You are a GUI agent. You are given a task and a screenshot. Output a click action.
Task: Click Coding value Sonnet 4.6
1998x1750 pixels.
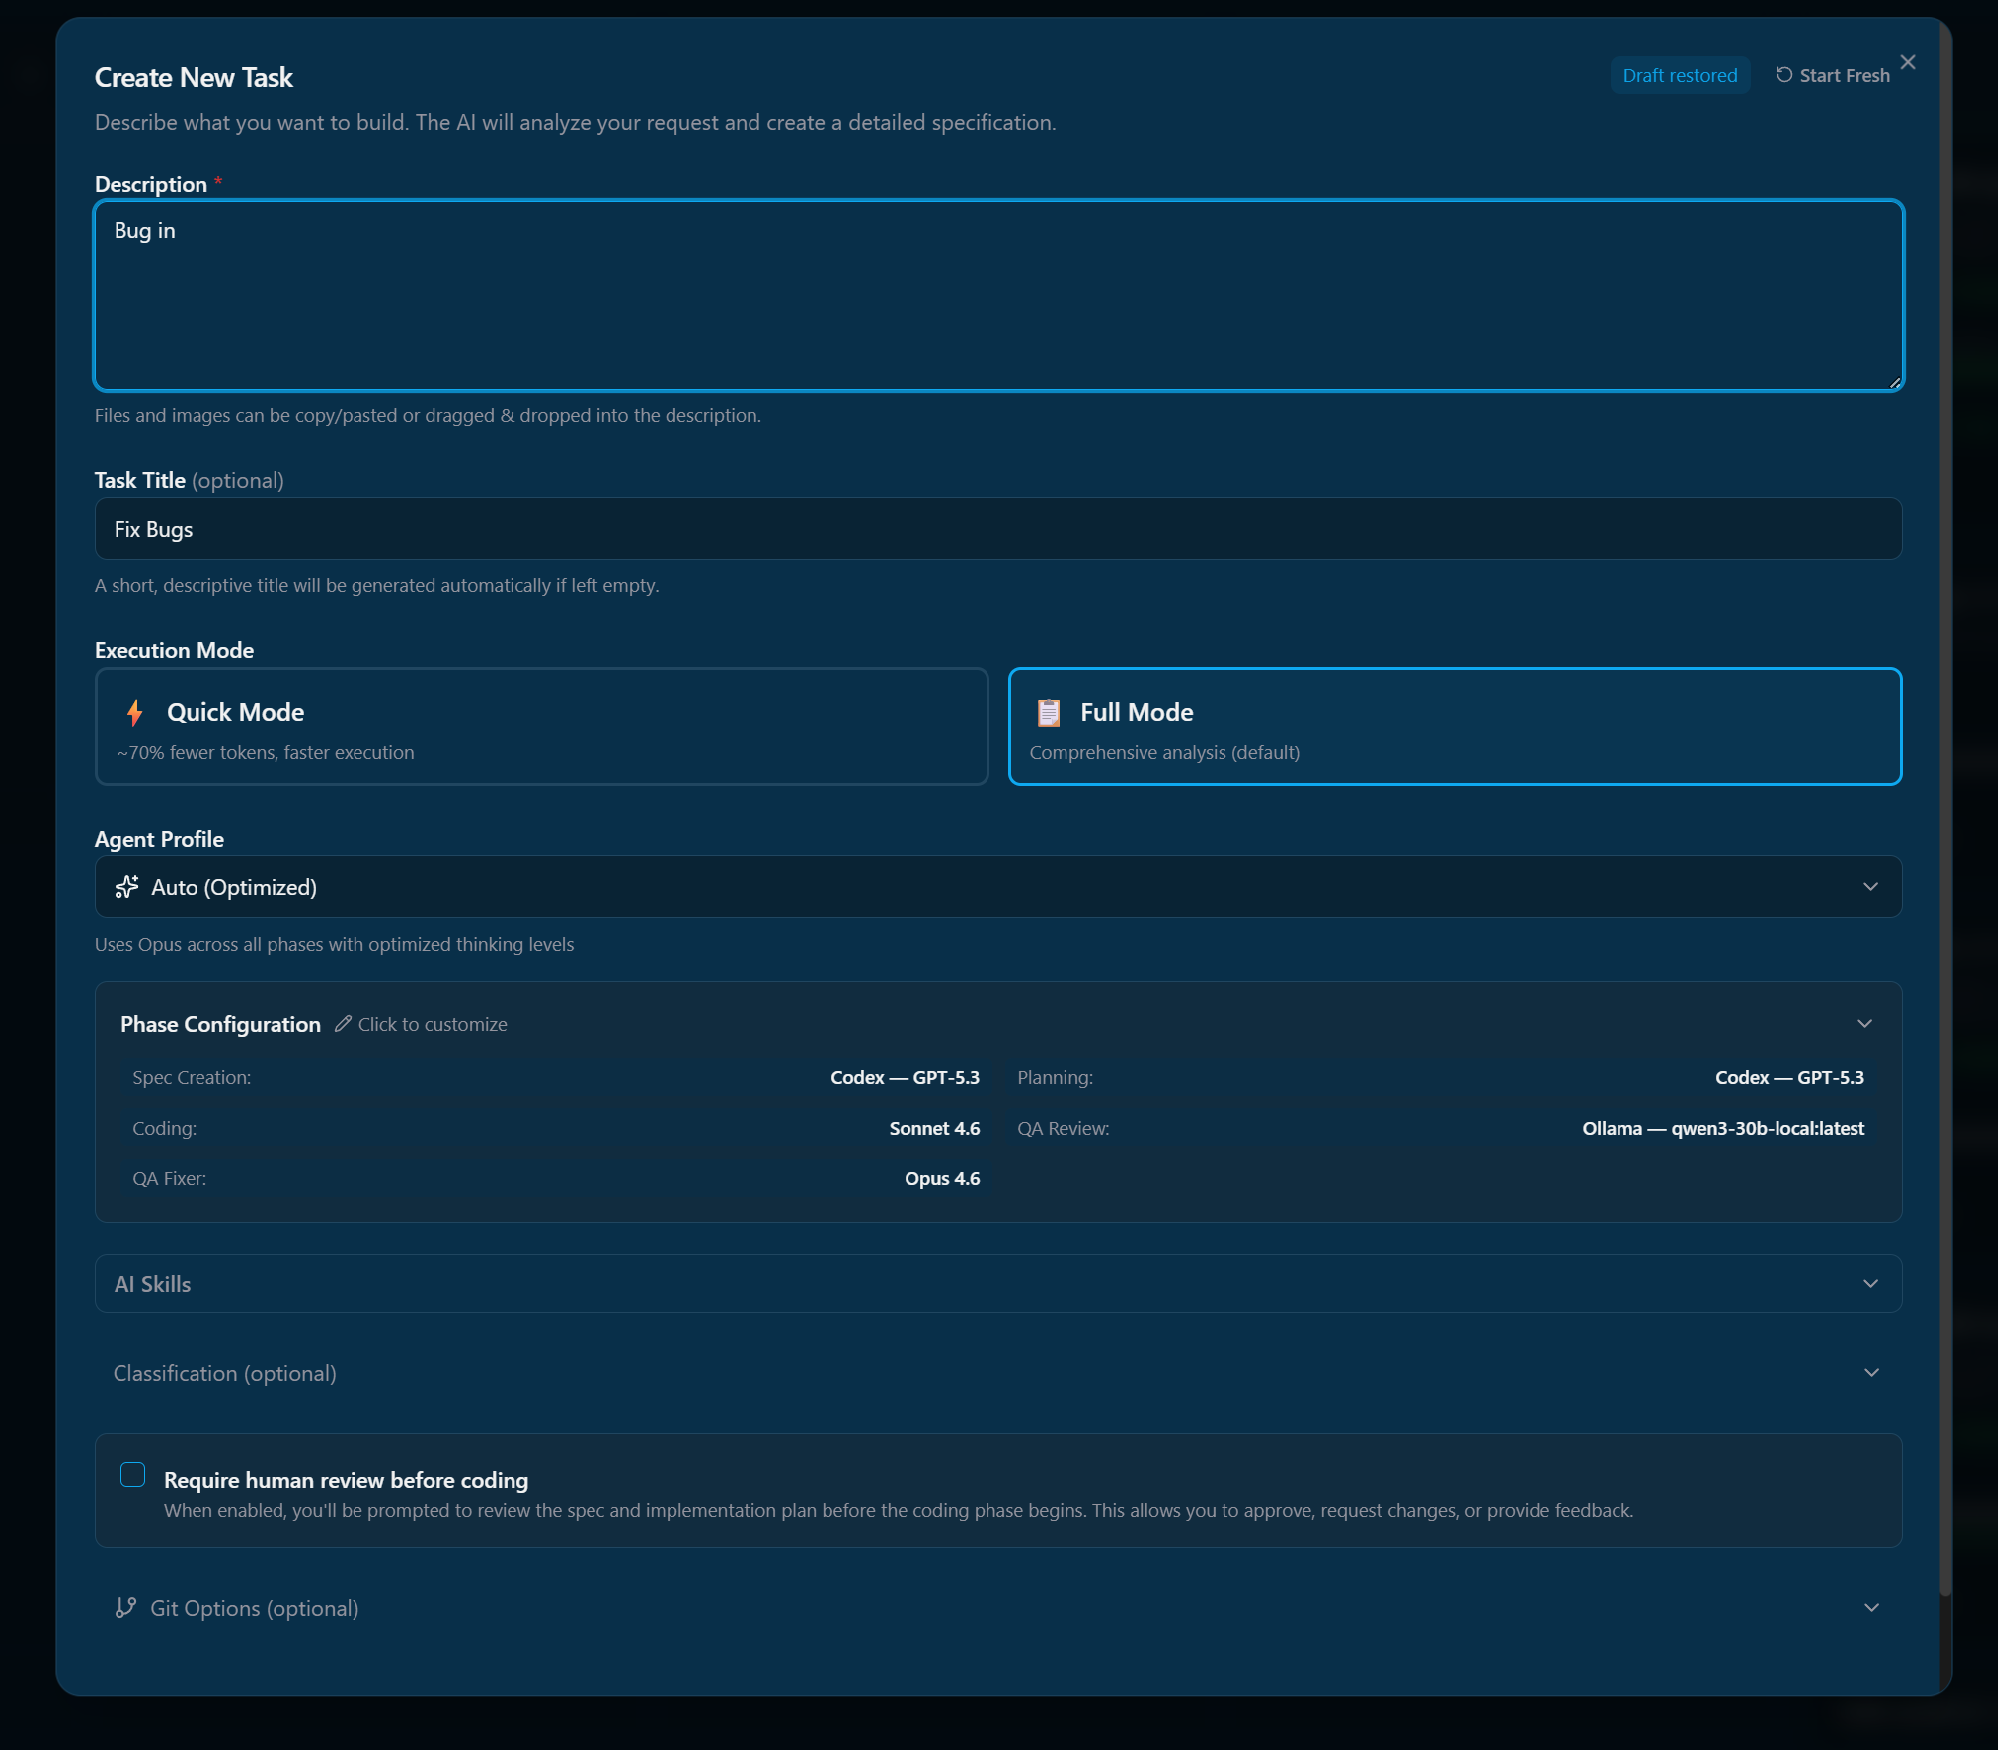coord(935,1128)
